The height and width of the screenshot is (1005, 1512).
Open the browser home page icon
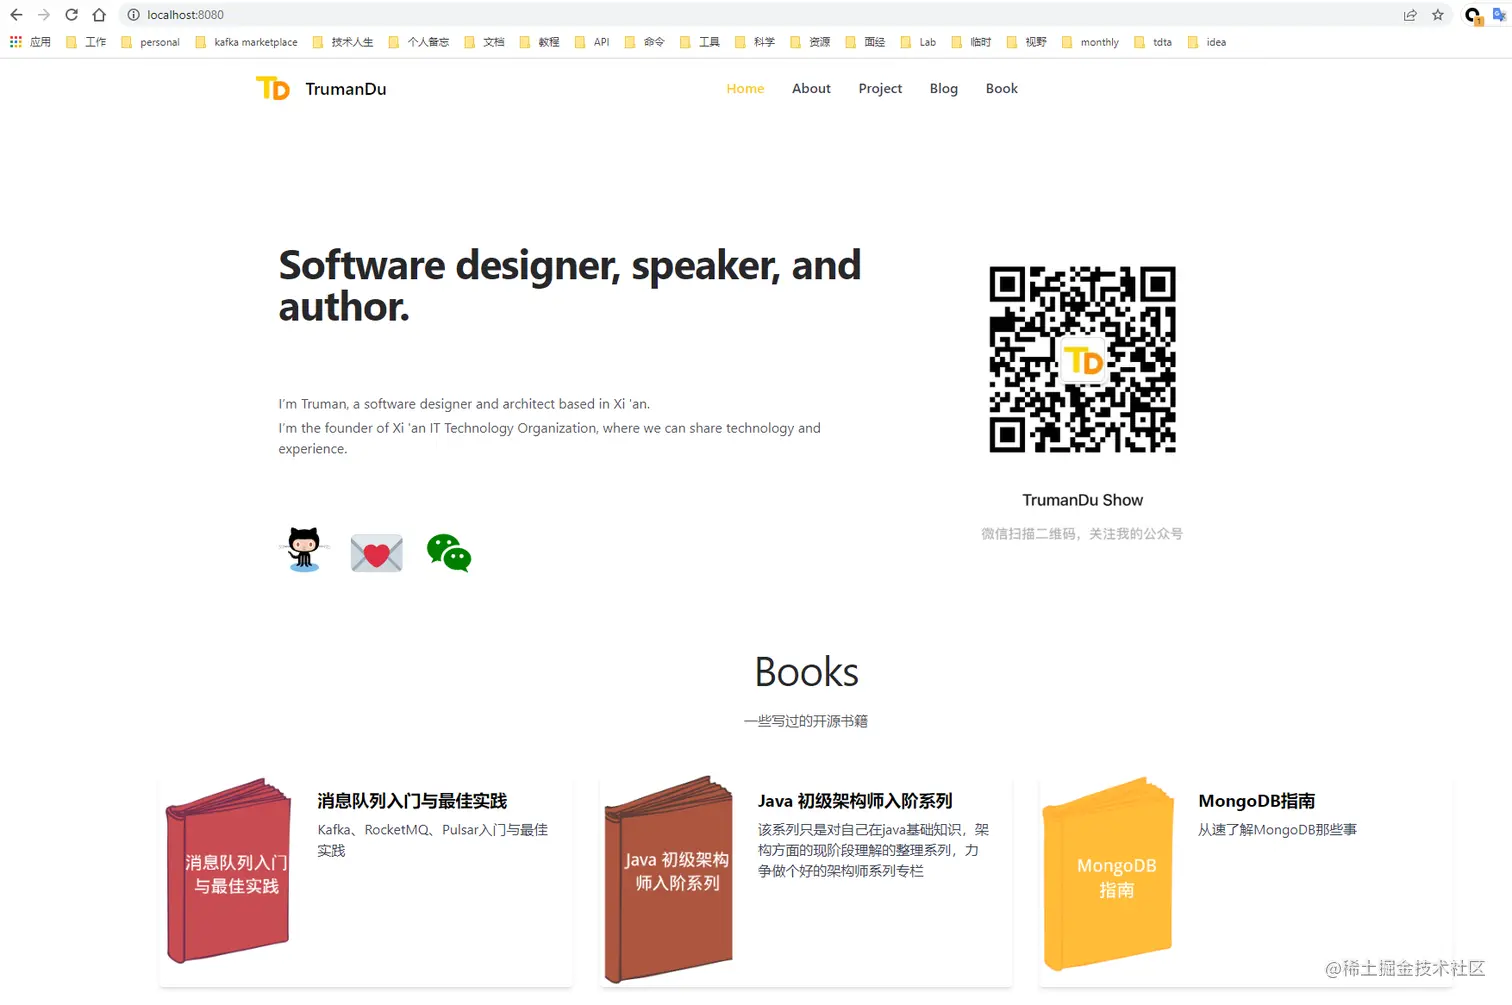tap(99, 15)
